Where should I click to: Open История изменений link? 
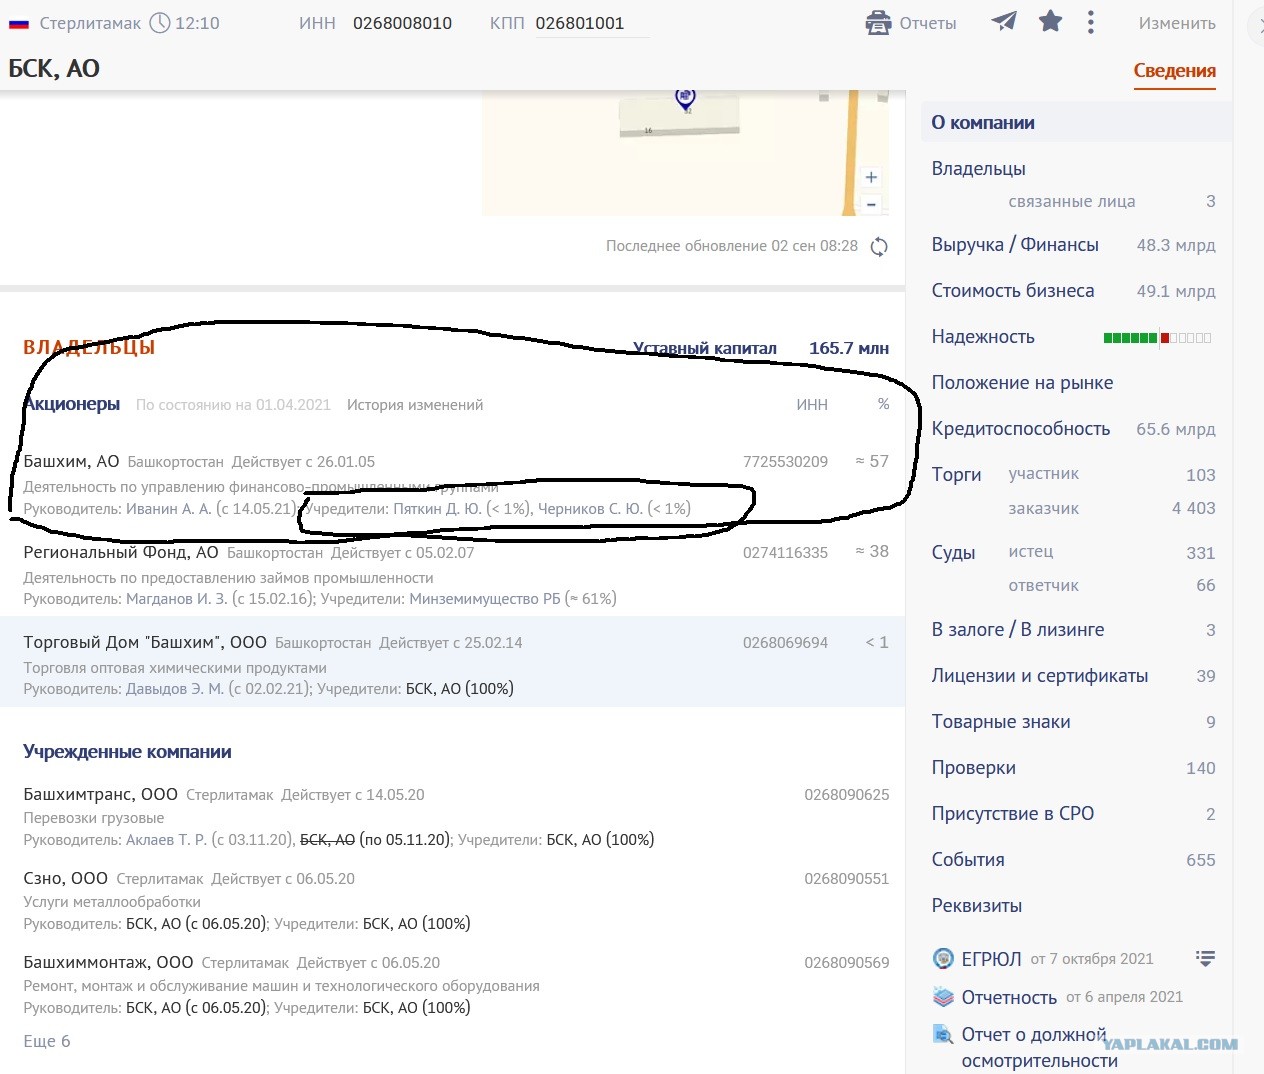tap(415, 405)
